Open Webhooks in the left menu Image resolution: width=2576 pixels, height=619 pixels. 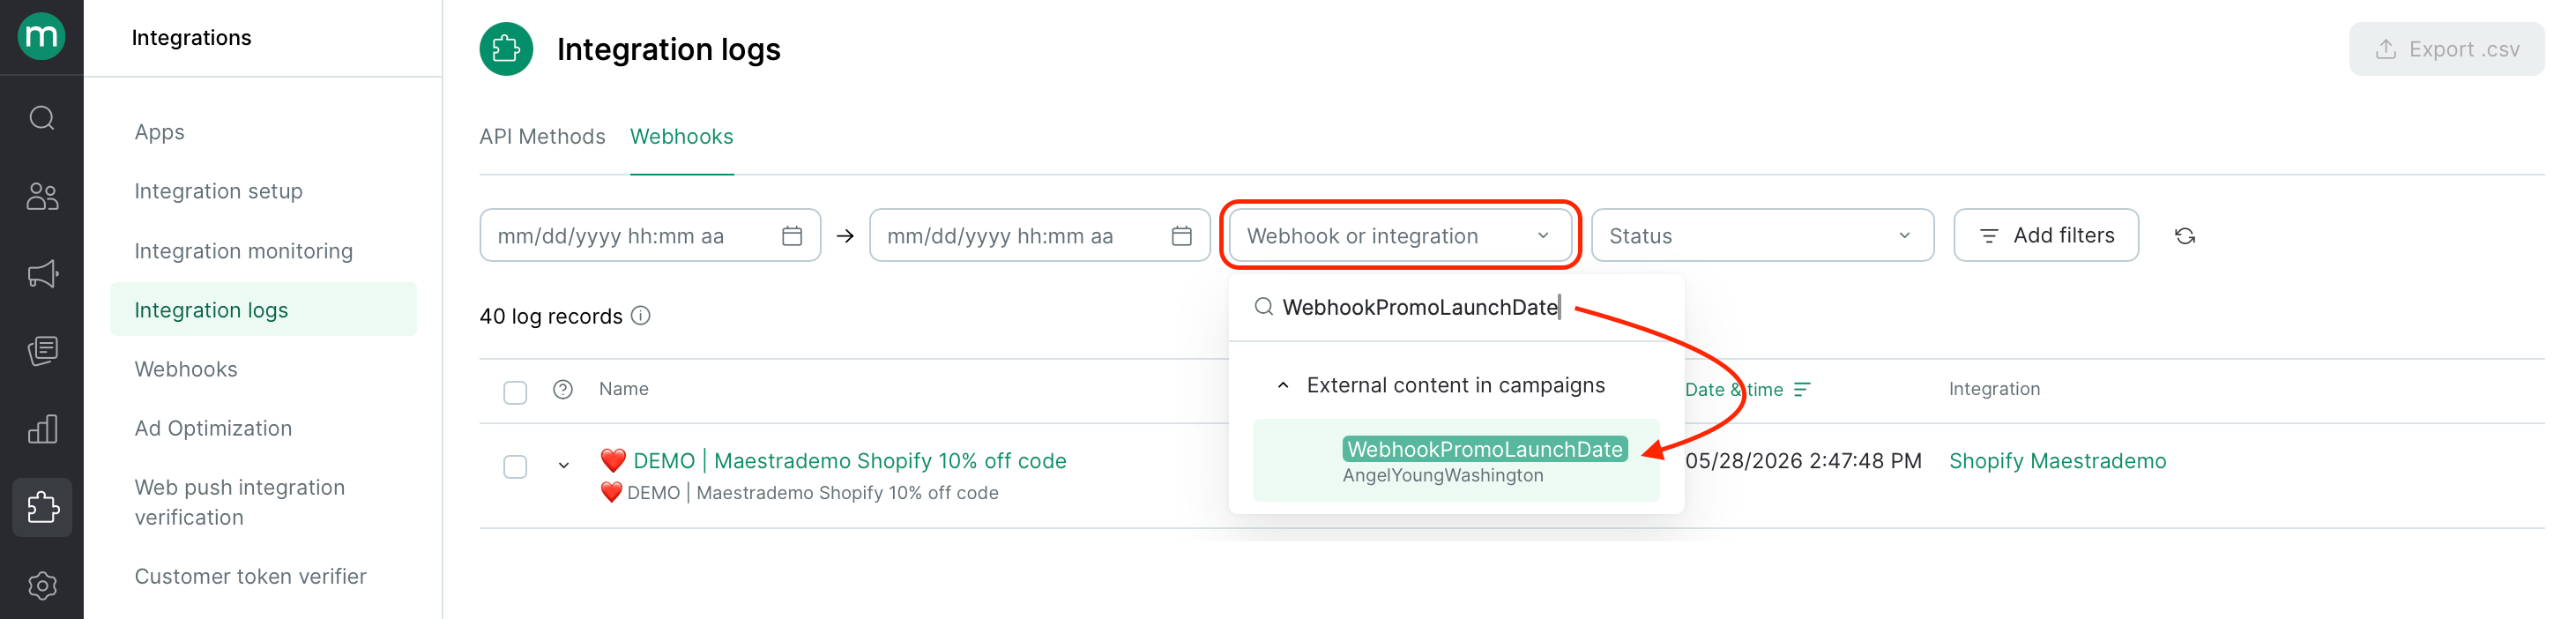click(x=186, y=369)
